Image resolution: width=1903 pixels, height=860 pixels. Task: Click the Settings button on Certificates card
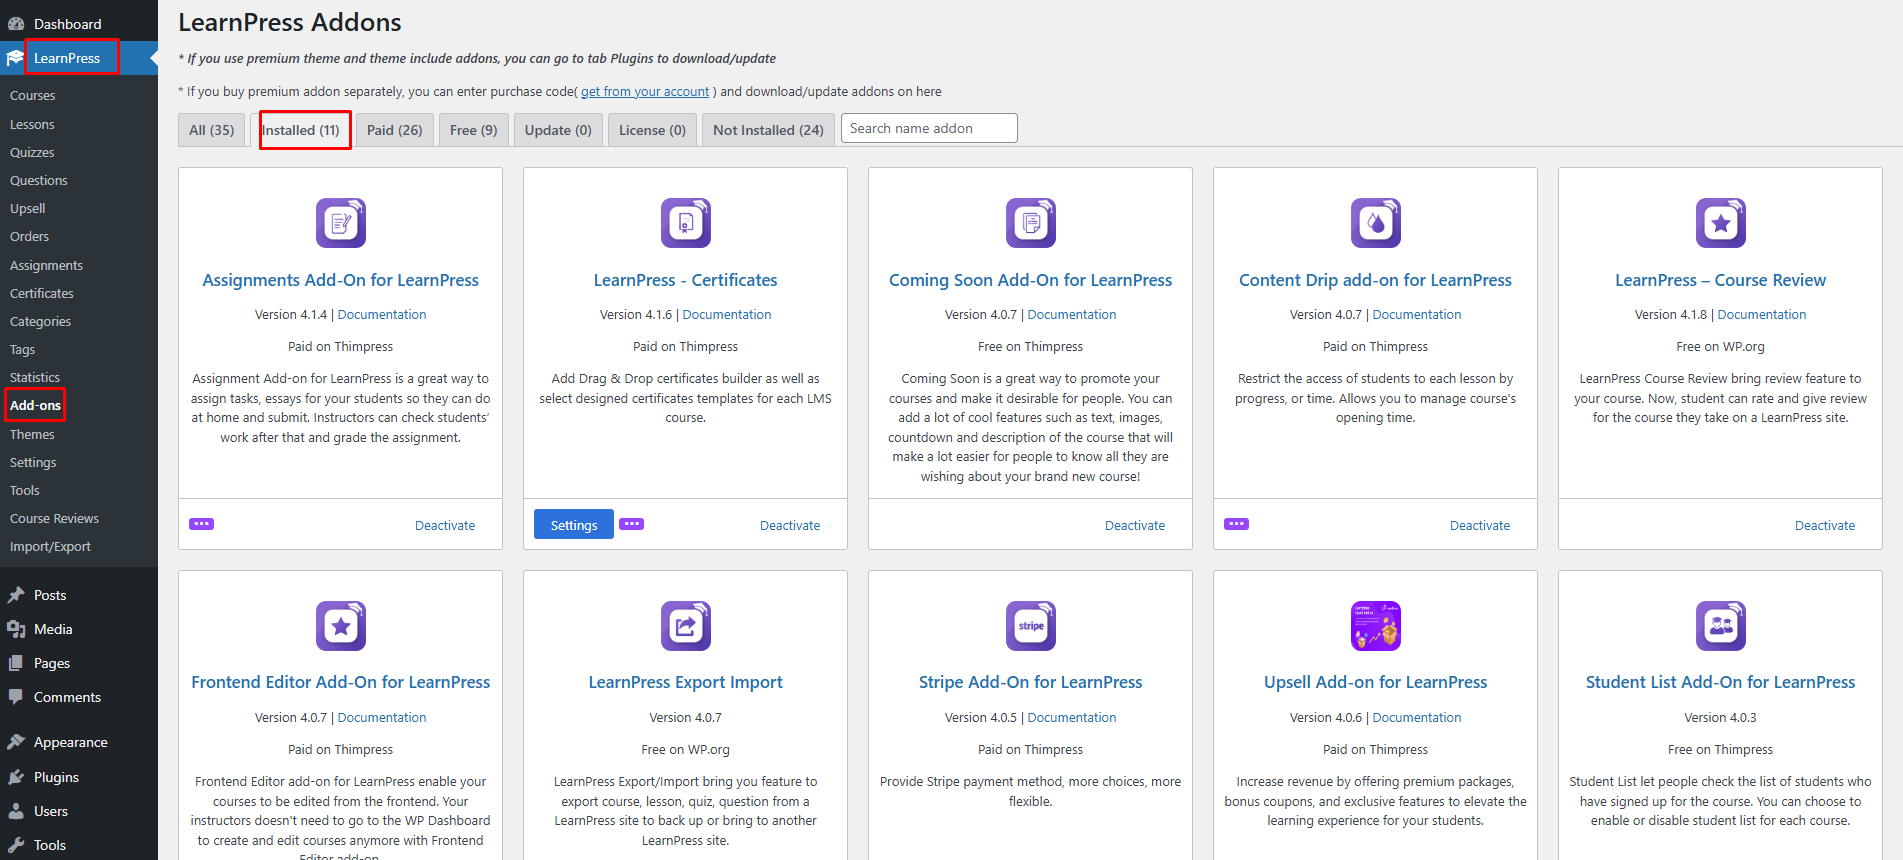574,525
